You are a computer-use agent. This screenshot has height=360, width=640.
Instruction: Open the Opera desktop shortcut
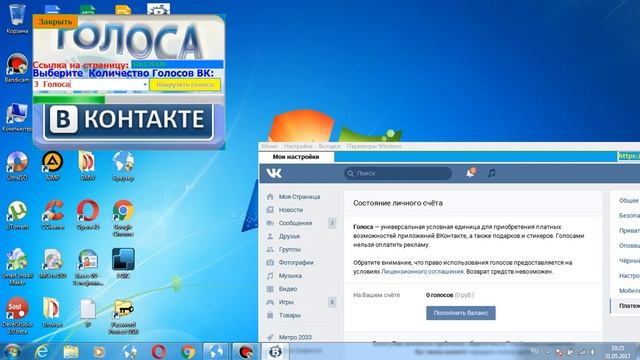tap(88, 215)
